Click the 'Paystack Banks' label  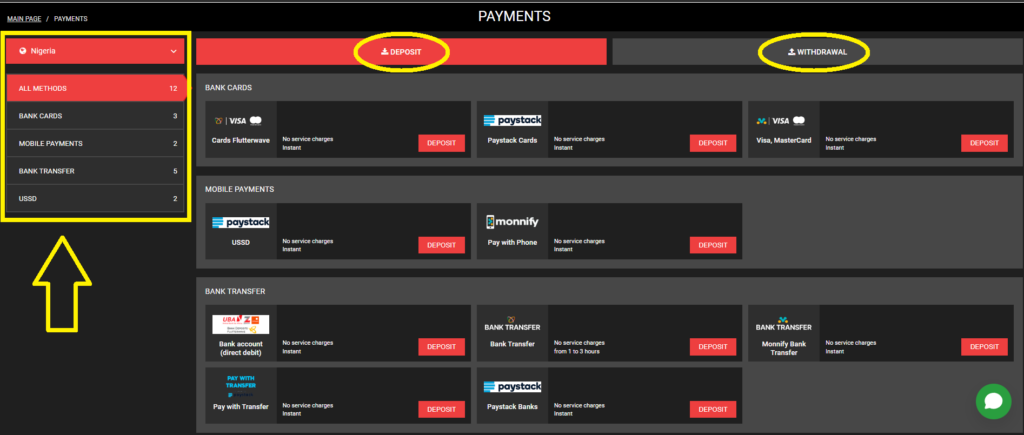(513, 407)
